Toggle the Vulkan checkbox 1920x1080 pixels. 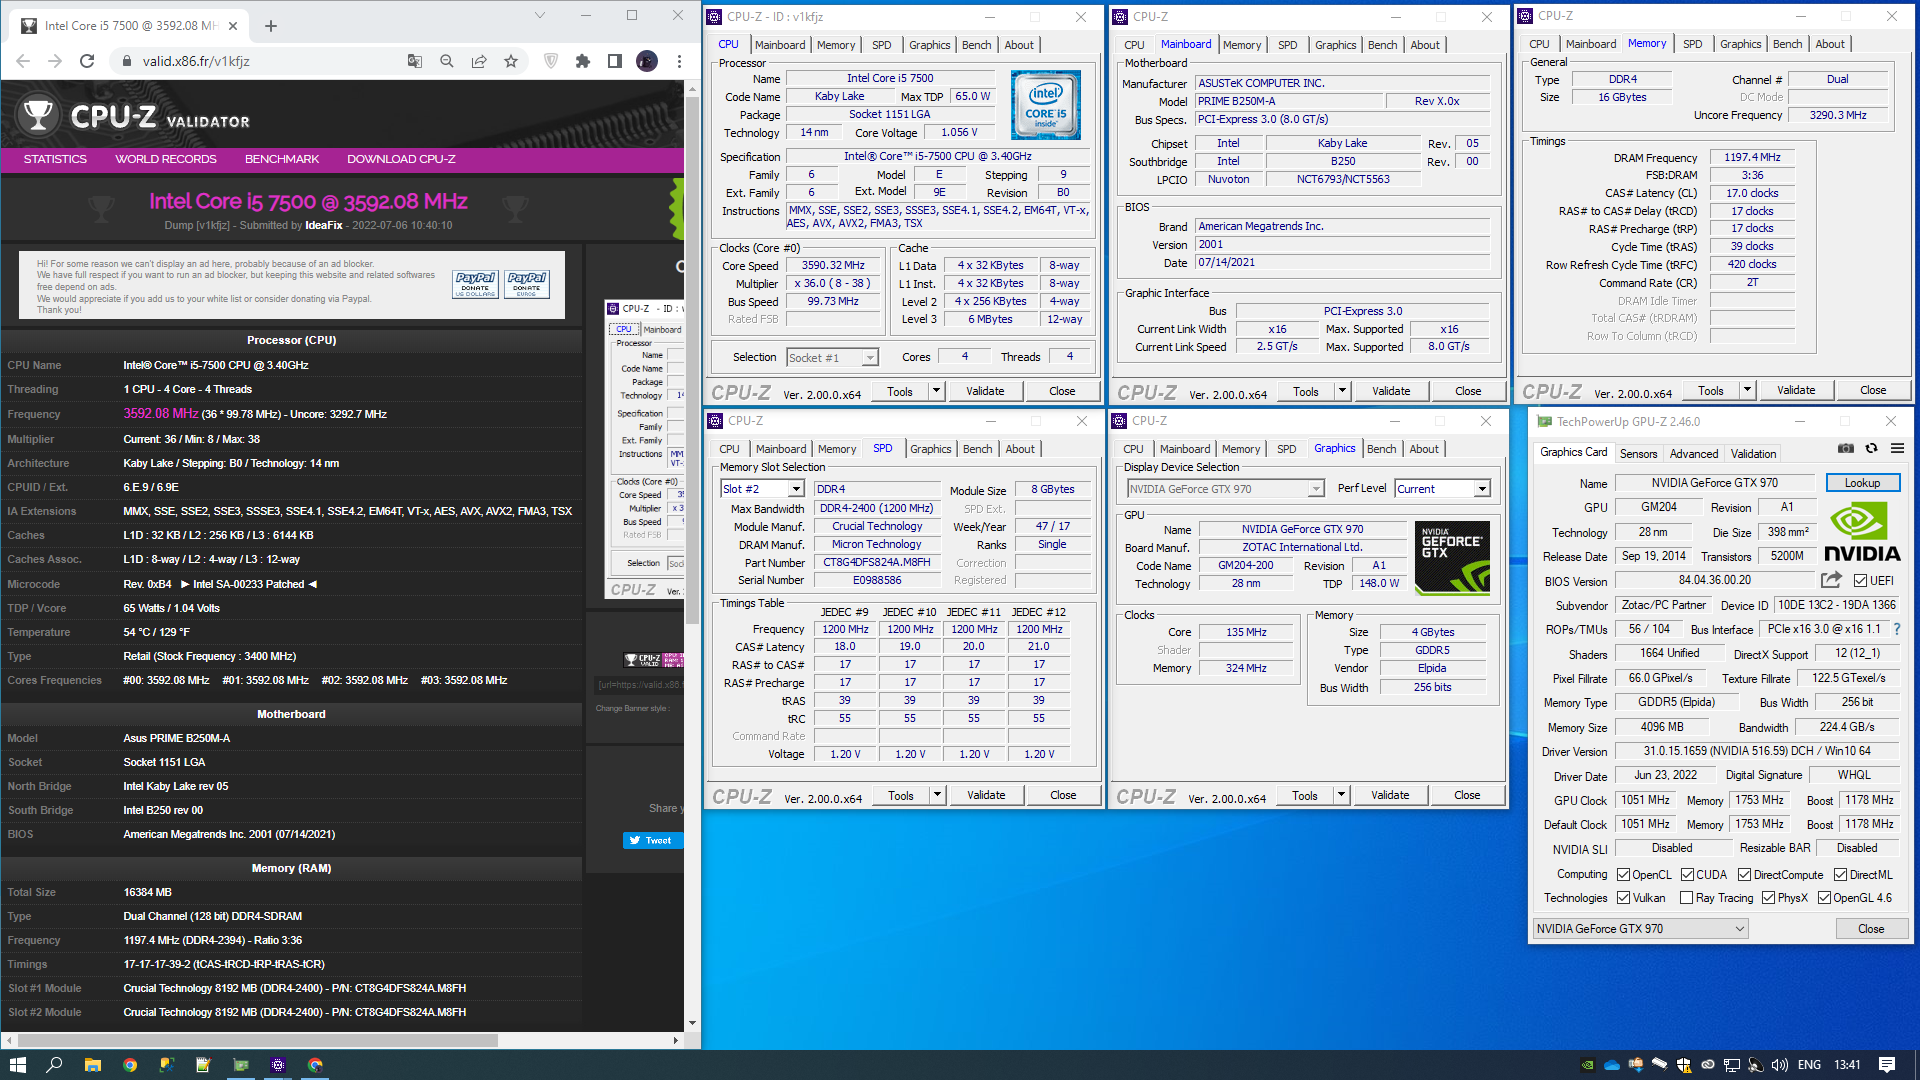click(x=1624, y=898)
